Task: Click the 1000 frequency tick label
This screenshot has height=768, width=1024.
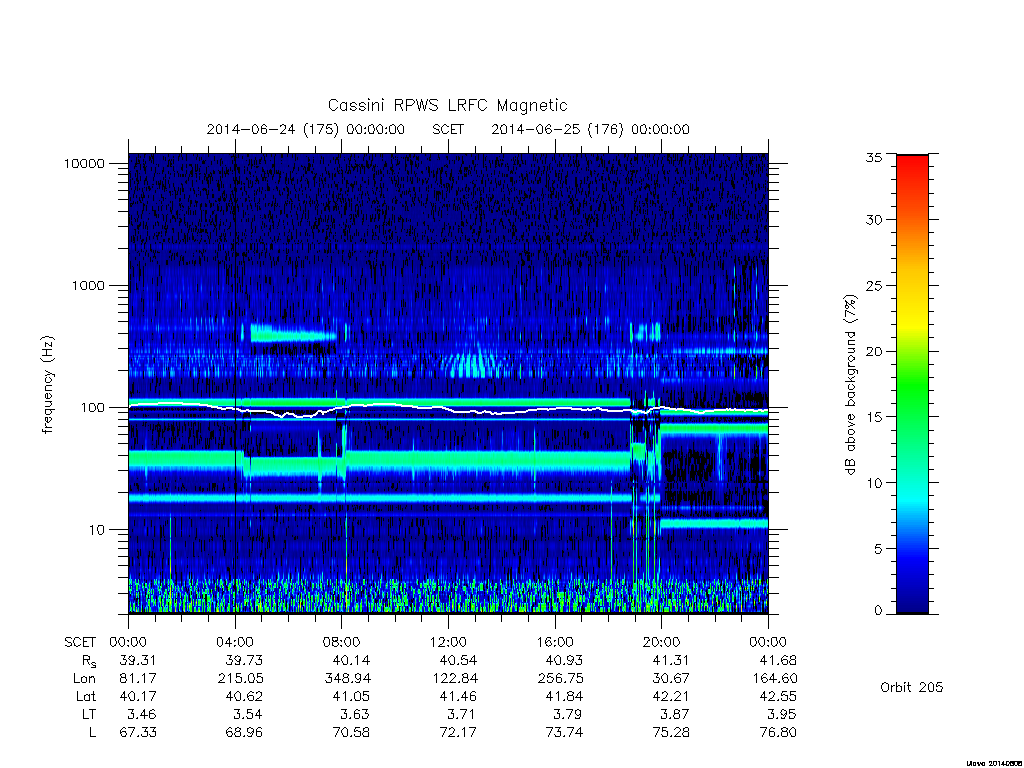Action: pyautogui.click(x=88, y=285)
